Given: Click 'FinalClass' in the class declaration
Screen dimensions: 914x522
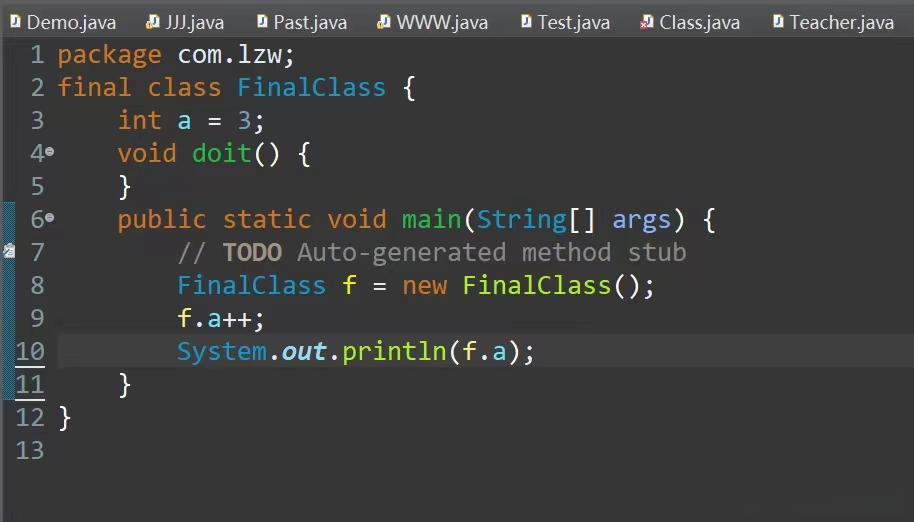Looking at the screenshot, I should click(311, 87).
